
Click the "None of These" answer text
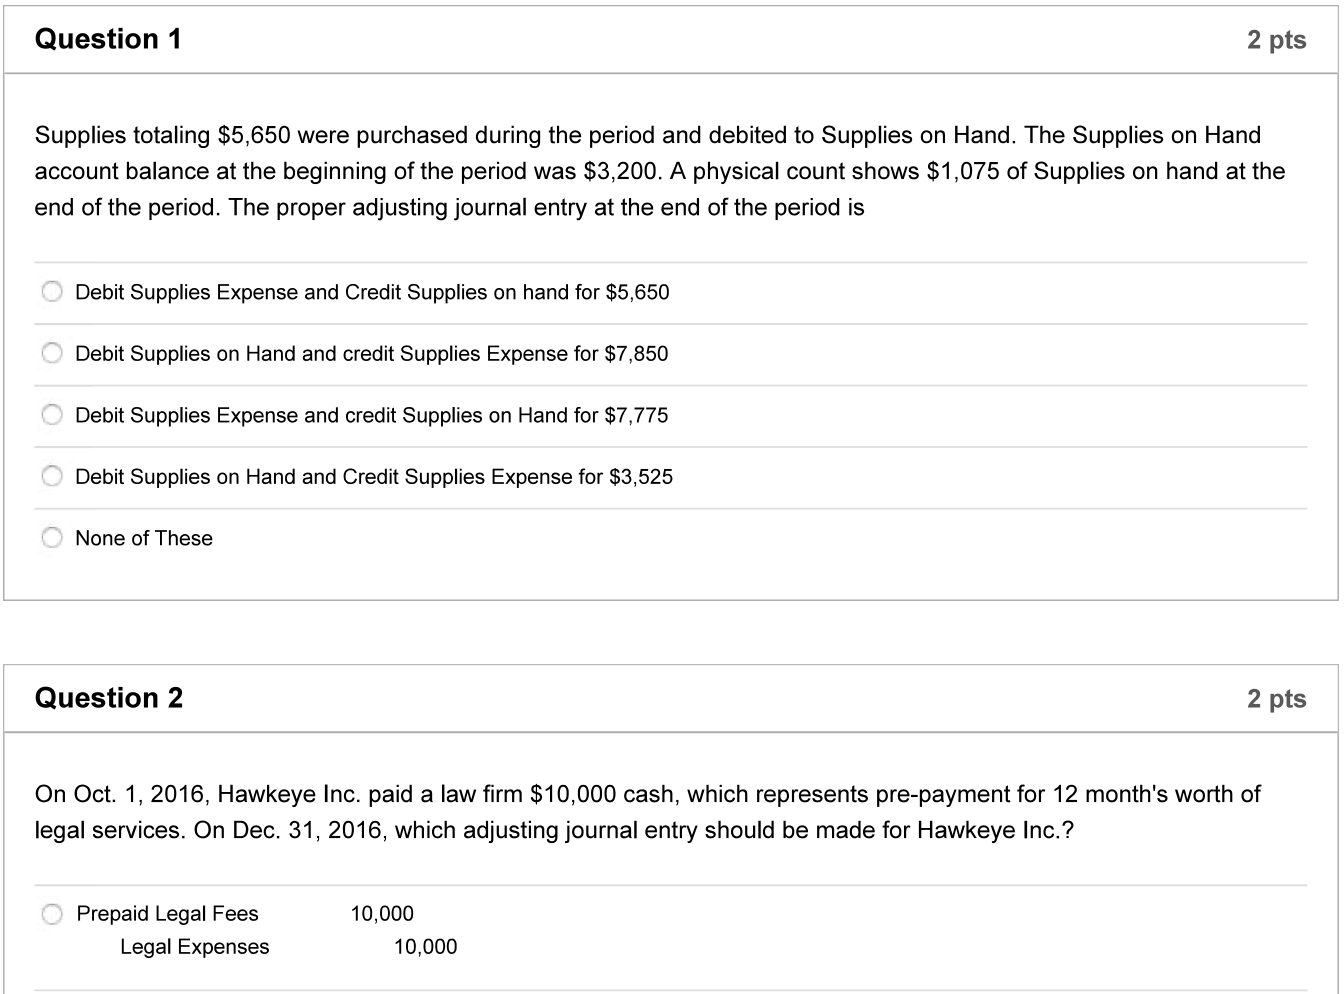[x=144, y=538]
